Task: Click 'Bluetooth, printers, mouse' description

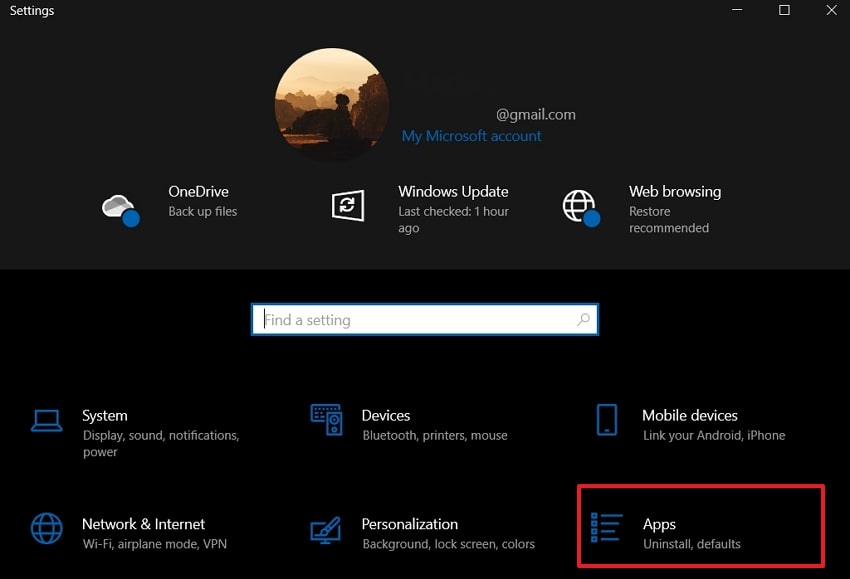Action: tap(435, 435)
